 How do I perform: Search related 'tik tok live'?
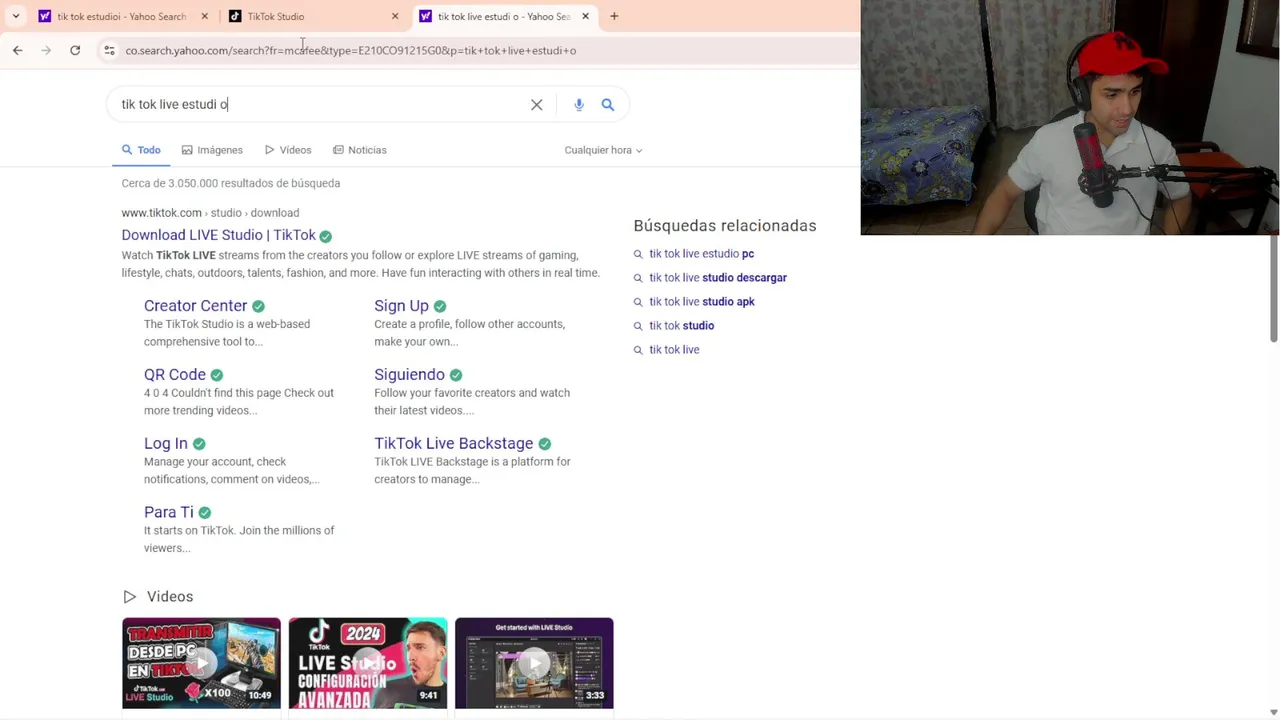(x=674, y=350)
